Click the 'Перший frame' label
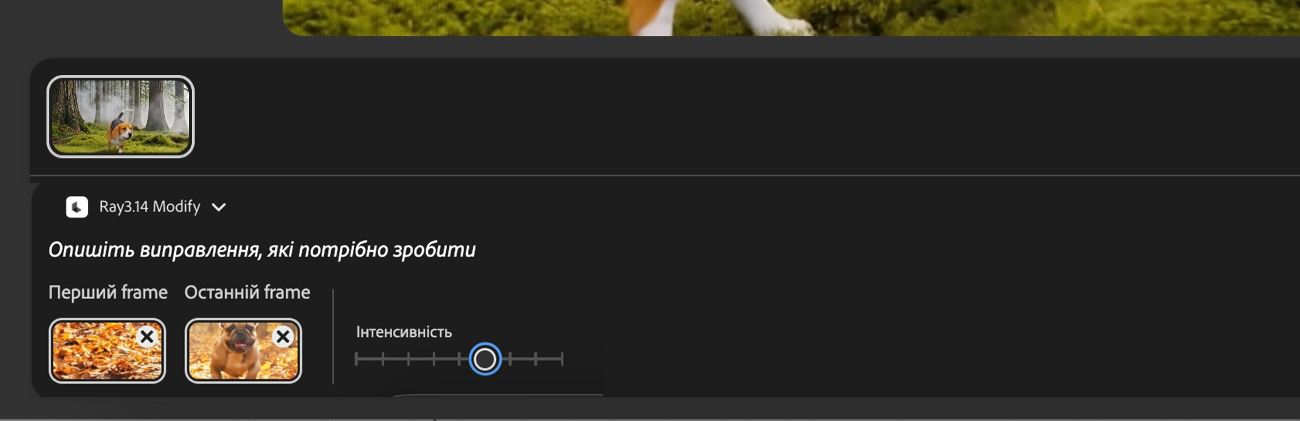 [x=108, y=293]
